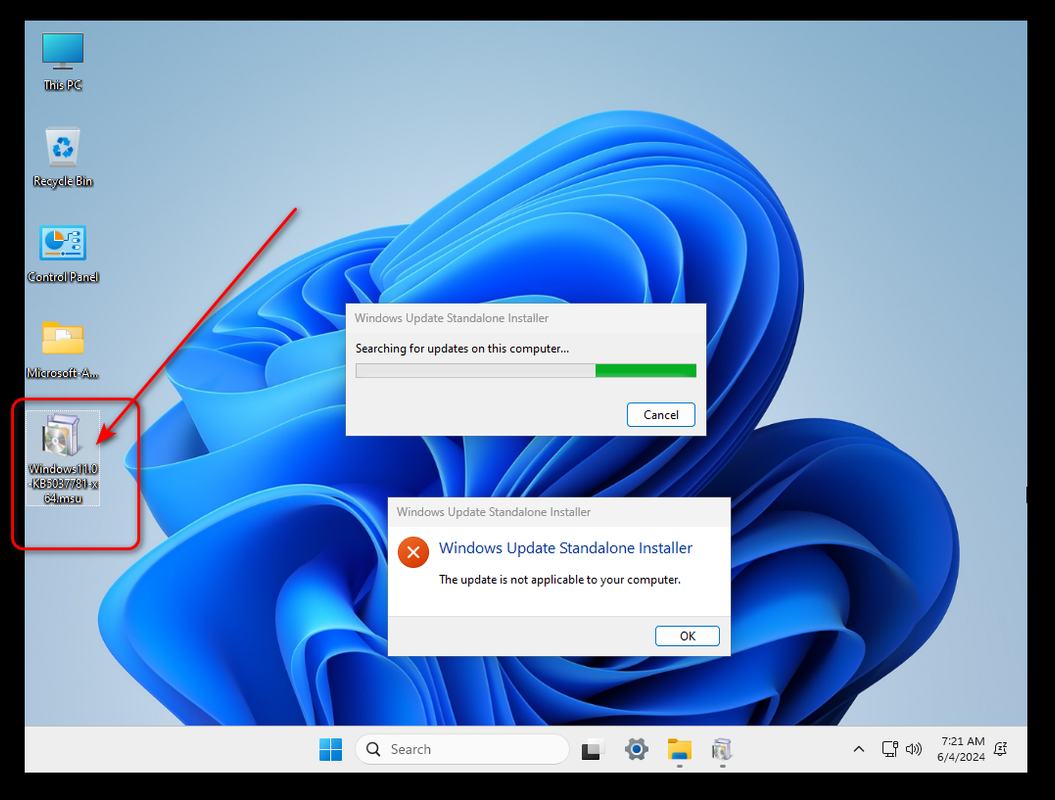Open Settings gear icon on the taskbar
This screenshot has width=1055, height=800.
pos(636,749)
